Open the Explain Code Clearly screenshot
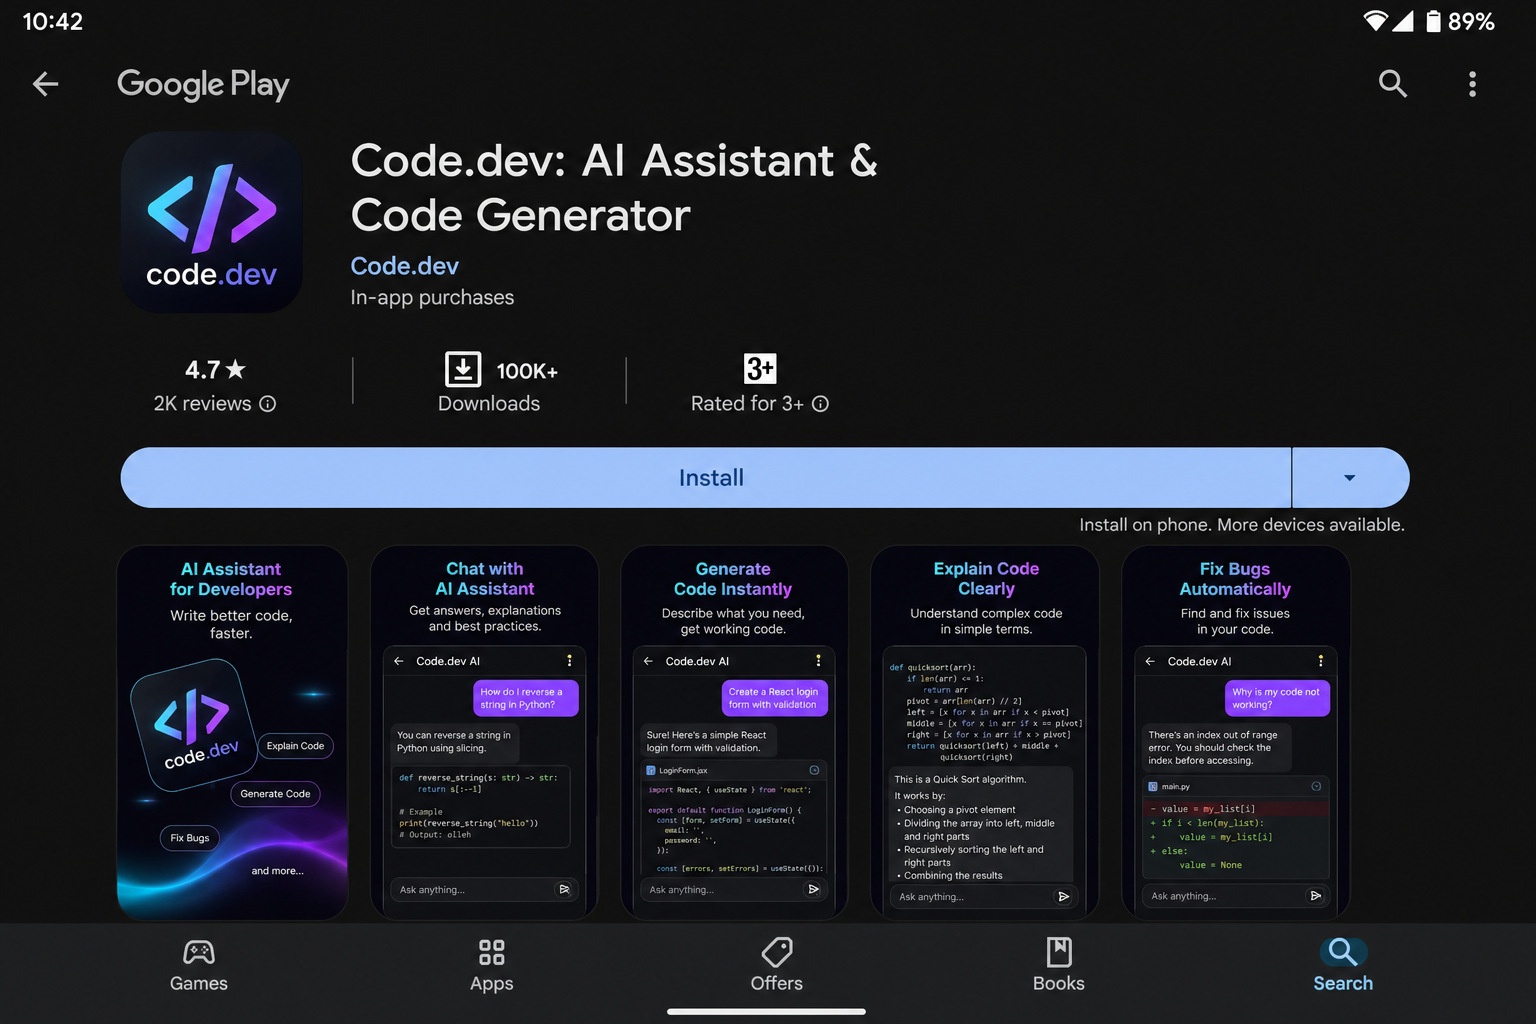 [x=986, y=732]
